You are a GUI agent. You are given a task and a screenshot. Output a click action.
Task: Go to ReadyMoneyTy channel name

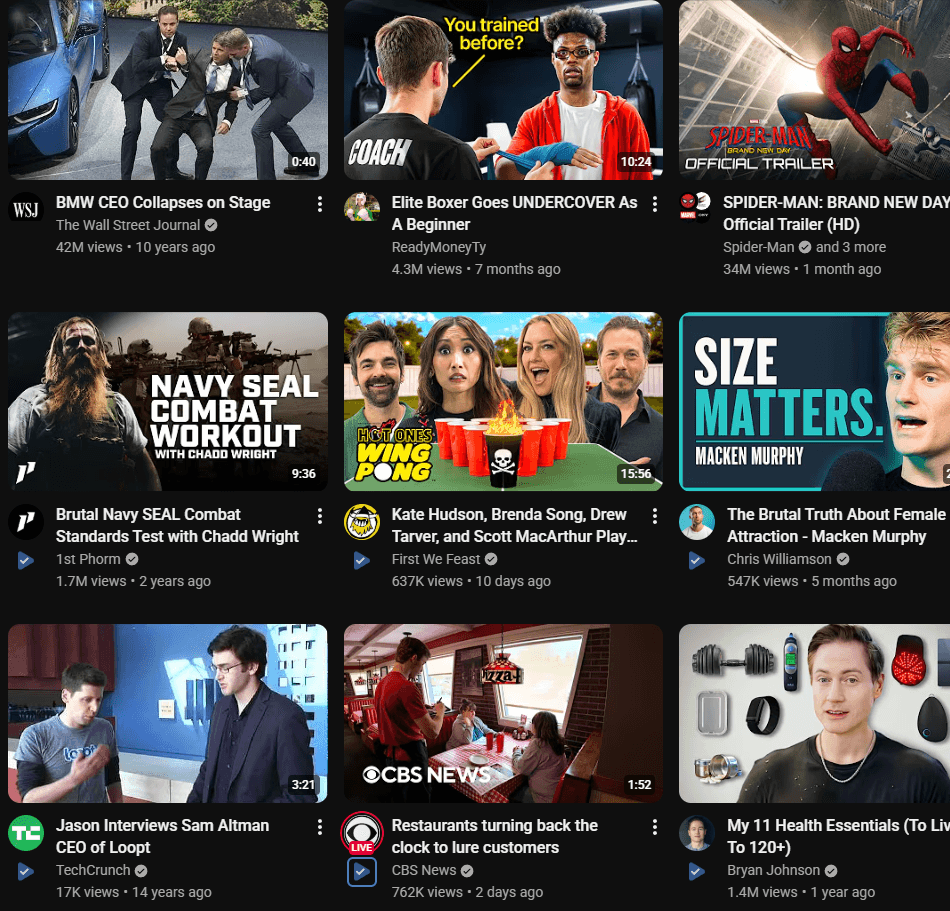pos(439,247)
